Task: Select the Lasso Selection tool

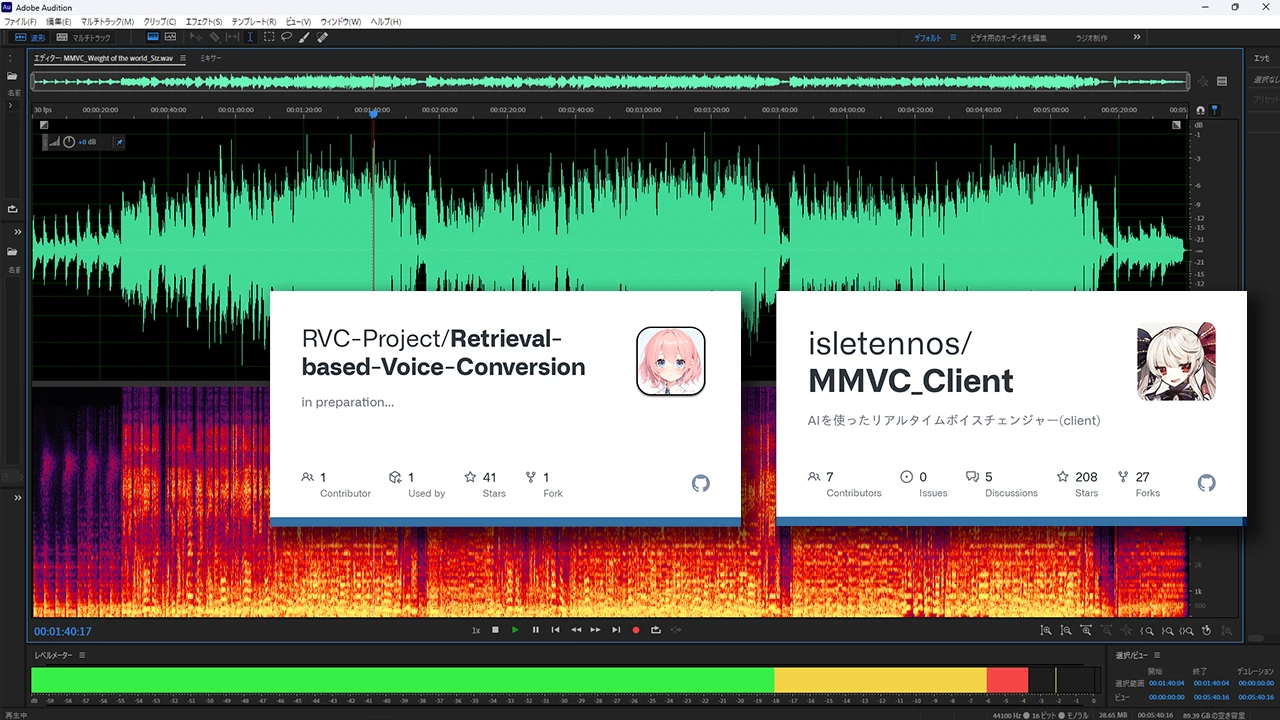Action: [286, 37]
